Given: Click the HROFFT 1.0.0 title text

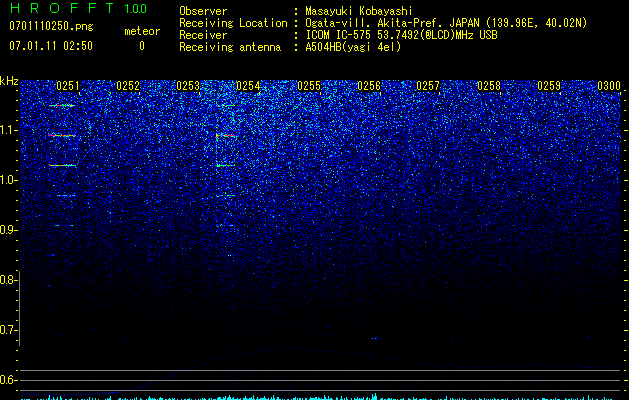Looking at the screenshot, I should click(x=78, y=8).
